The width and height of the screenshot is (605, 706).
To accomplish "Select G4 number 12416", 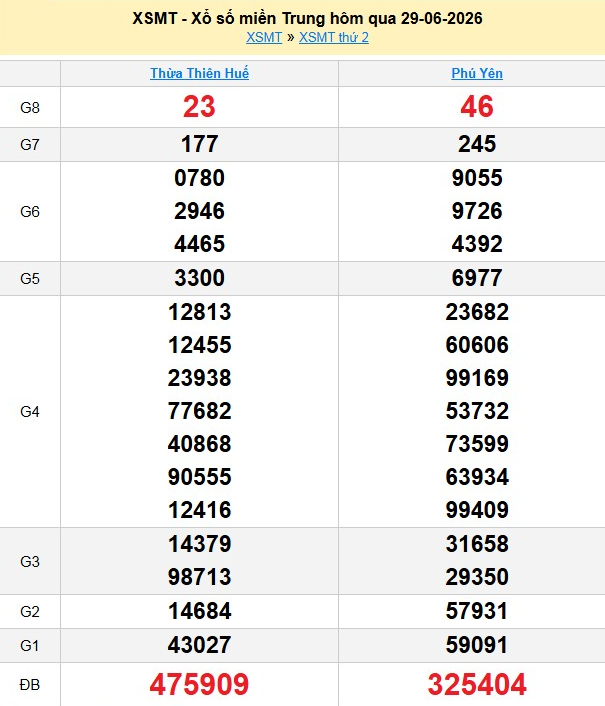I will pyautogui.click(x=199, y=510).
